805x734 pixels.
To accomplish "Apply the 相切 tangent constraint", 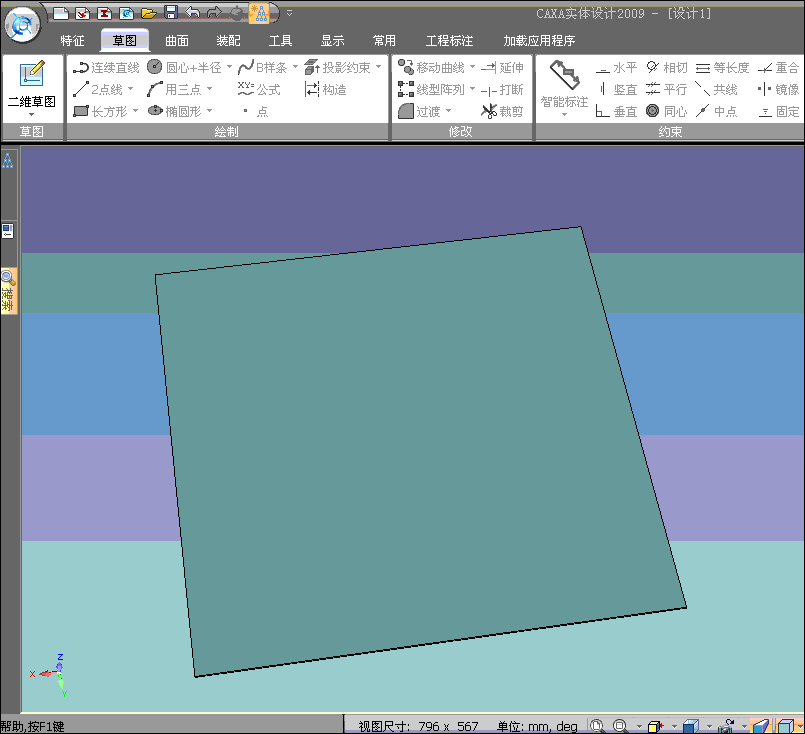I will (666, 67).
